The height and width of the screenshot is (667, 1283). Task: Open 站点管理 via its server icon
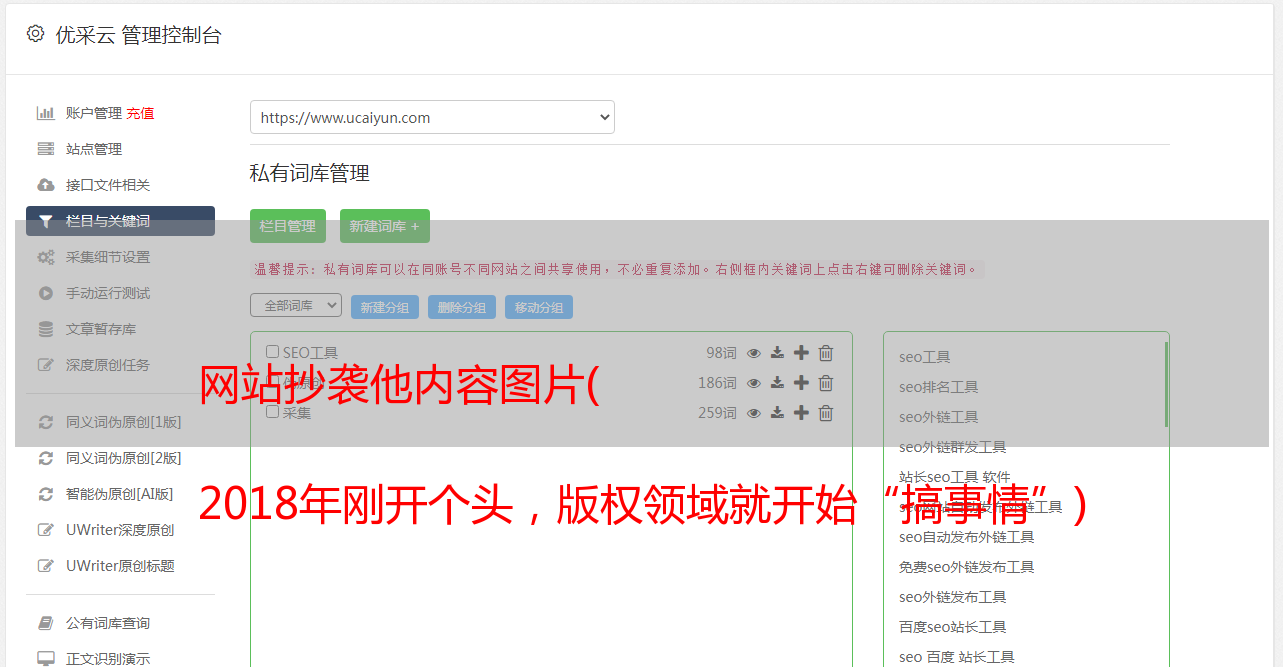[46, 149]
